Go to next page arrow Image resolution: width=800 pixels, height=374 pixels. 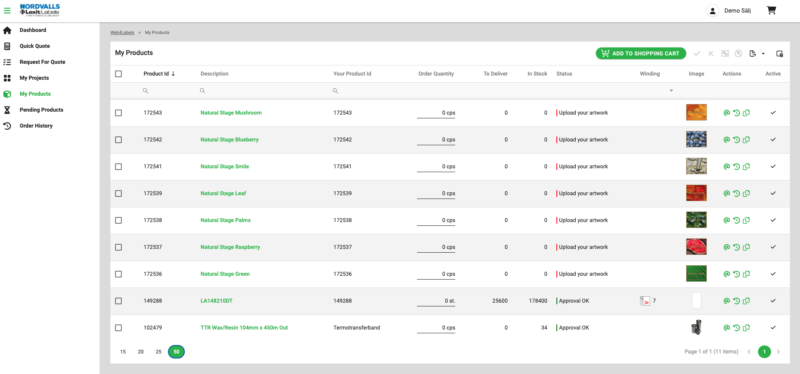(x=778, y=352)
